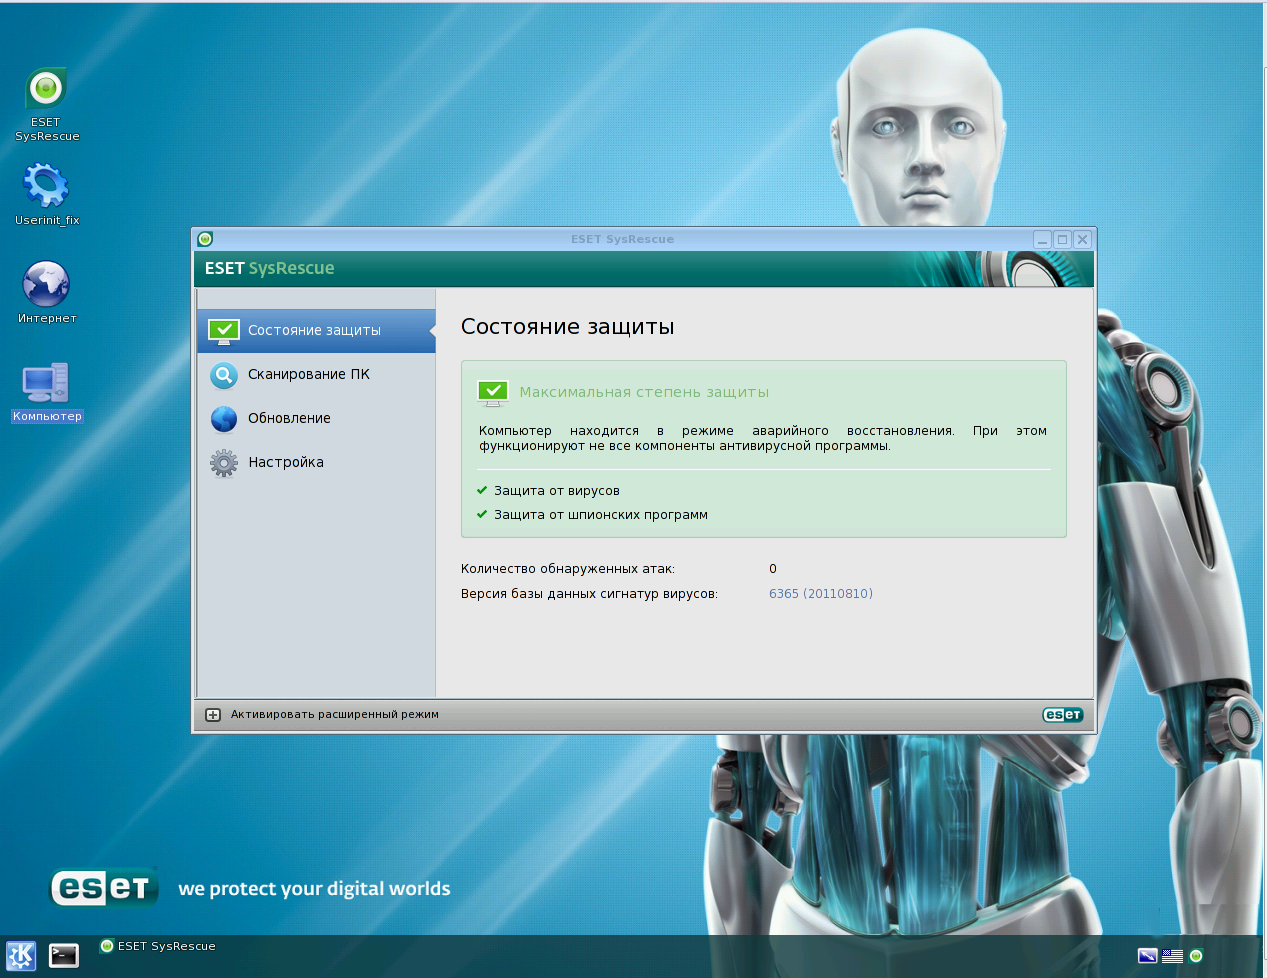The image size is (1267, 978).
Task: Click the Защита от шпионских программ status item
Action: (x=600, y=515)
